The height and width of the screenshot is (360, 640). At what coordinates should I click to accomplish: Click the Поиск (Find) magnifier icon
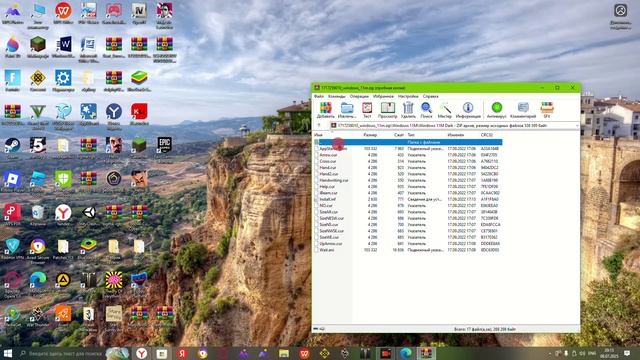click(x=426, y=110)
